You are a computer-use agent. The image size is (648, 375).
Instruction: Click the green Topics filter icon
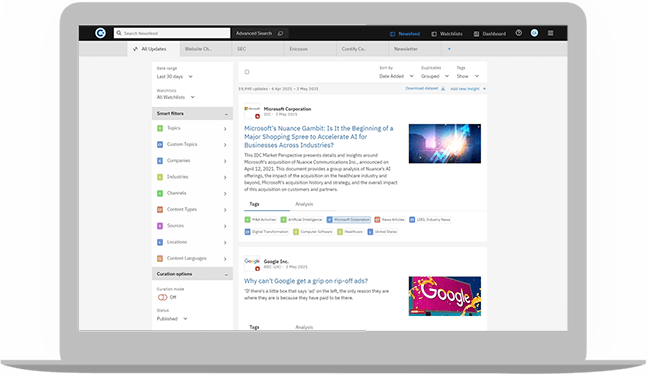point(160,129)
